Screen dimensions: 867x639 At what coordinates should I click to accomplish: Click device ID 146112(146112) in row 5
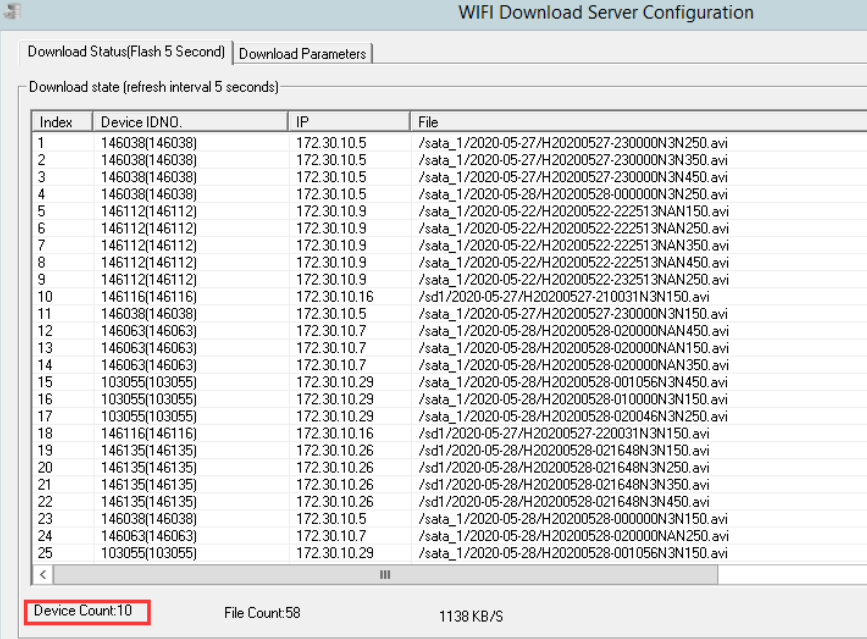coord(149,212)
